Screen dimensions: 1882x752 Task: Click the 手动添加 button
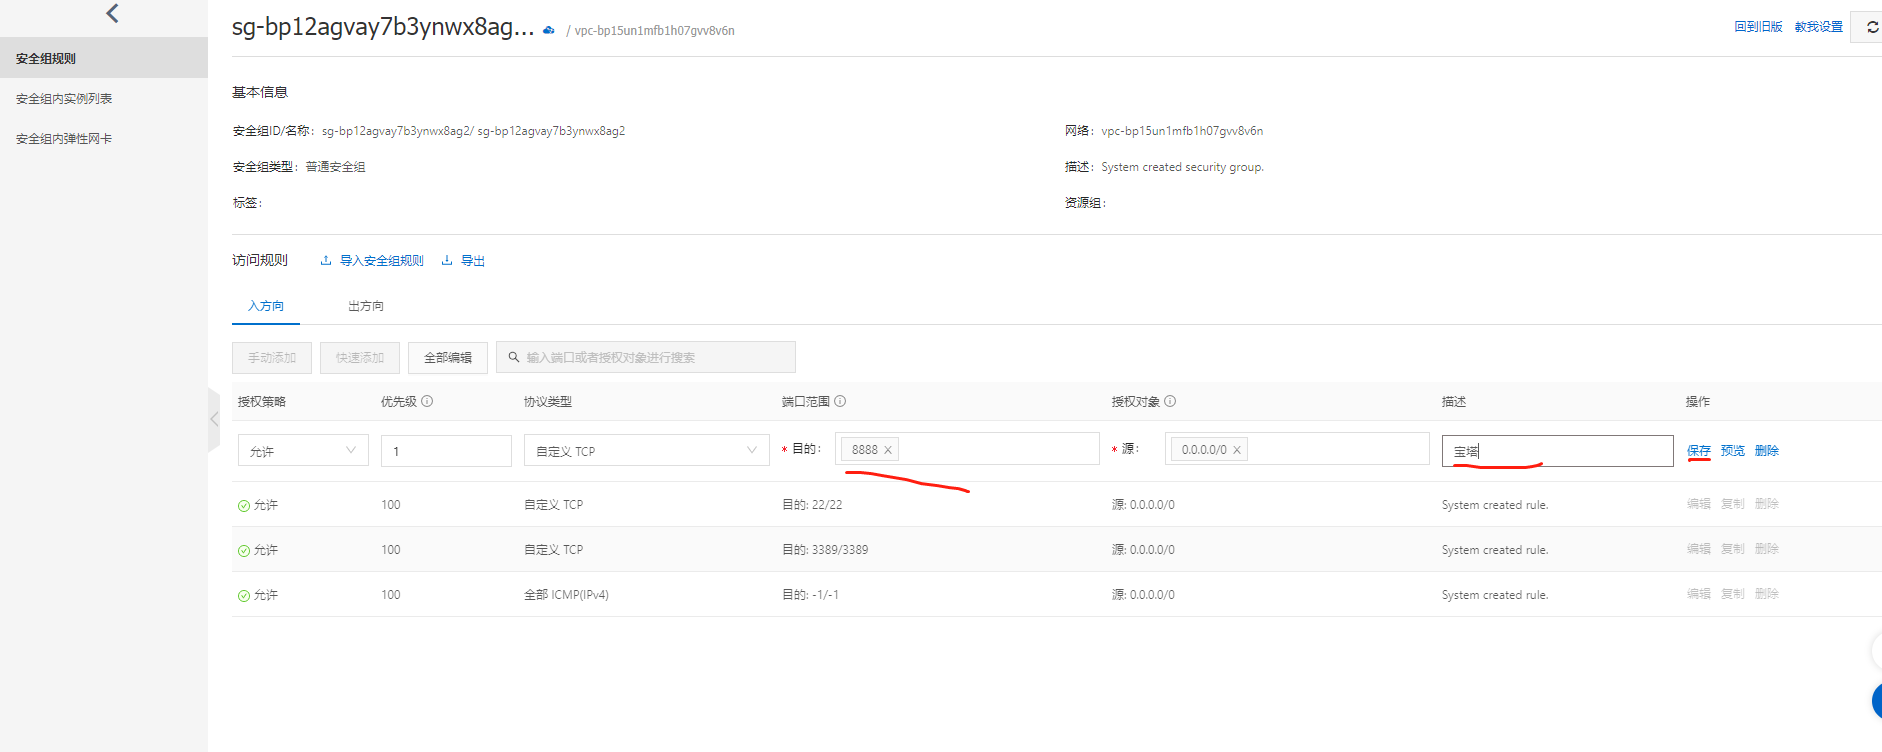(272, 357)
